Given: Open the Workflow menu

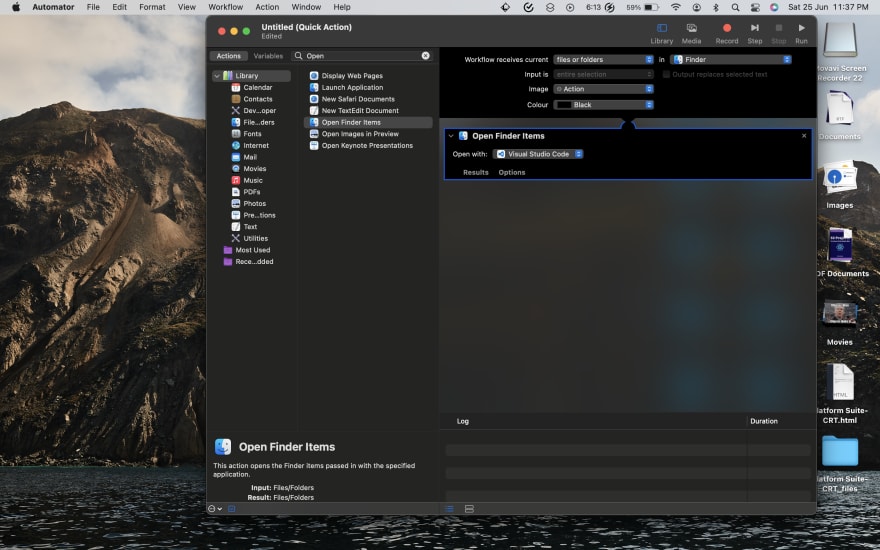Looking at the screenshot, I should point(225,7).
